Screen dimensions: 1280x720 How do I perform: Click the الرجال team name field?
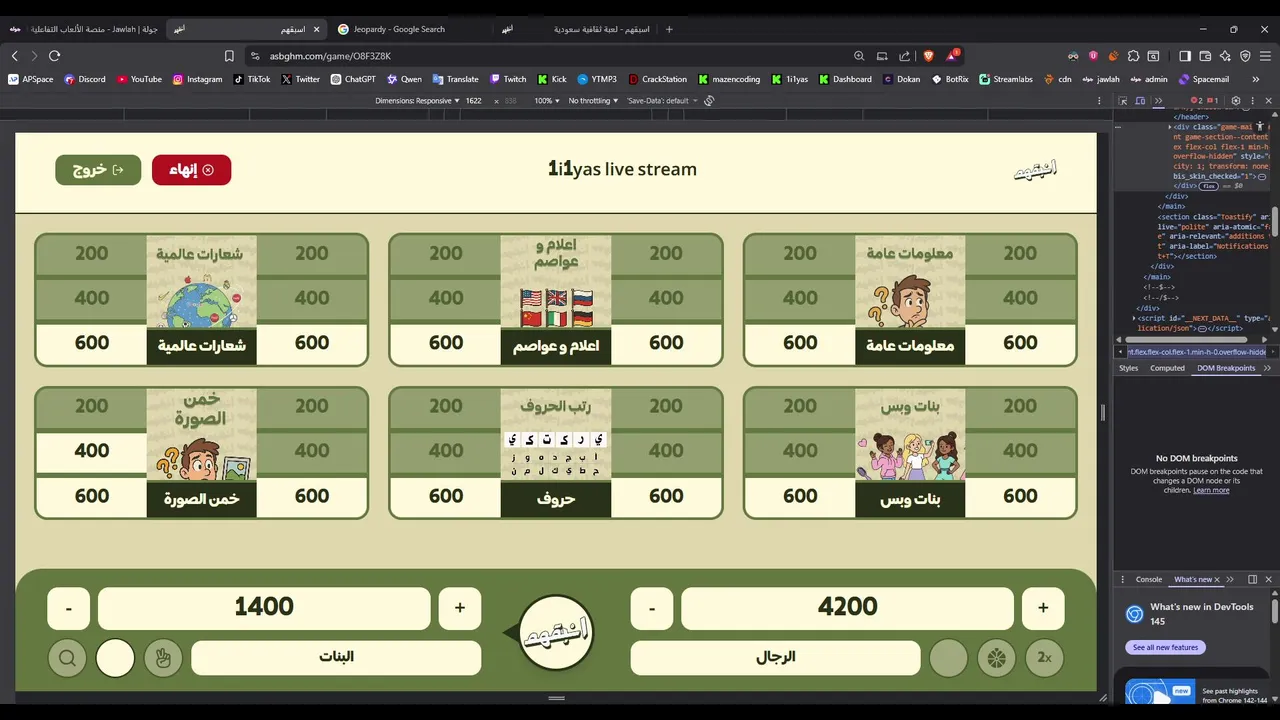pyautogui.click(x=775, y=658)
